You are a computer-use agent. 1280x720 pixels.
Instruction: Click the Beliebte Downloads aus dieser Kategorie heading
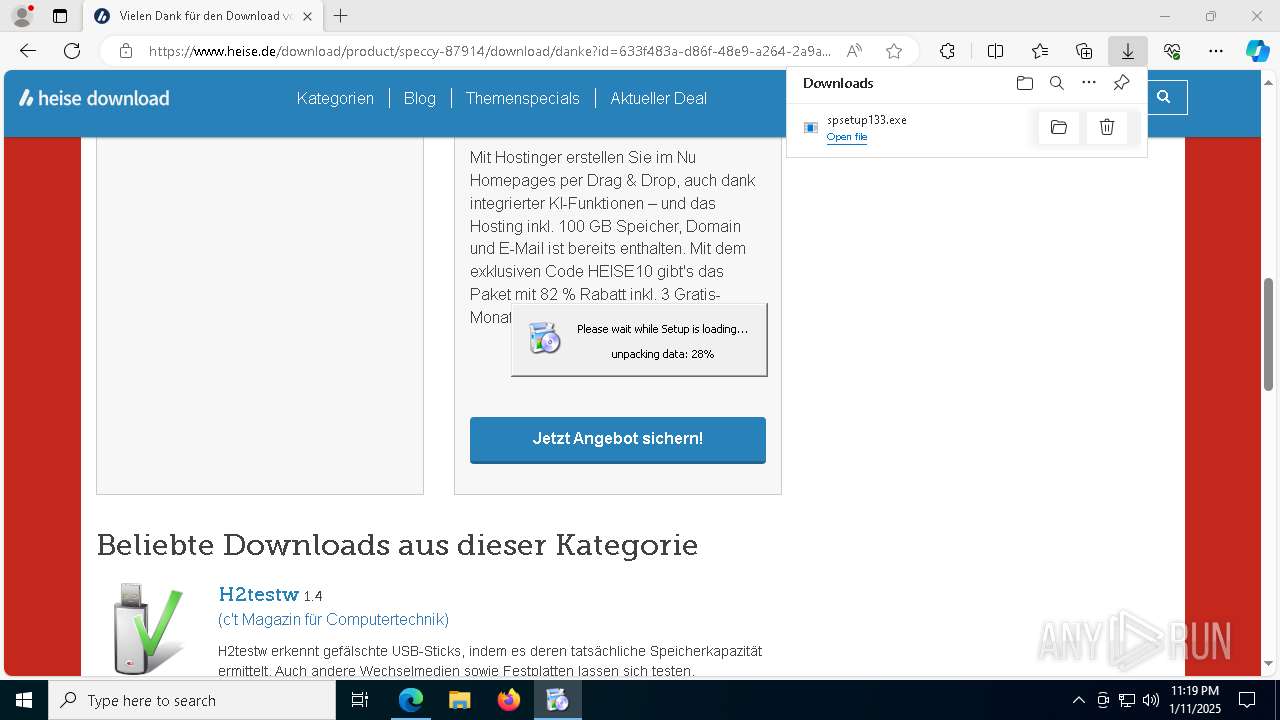397,546
